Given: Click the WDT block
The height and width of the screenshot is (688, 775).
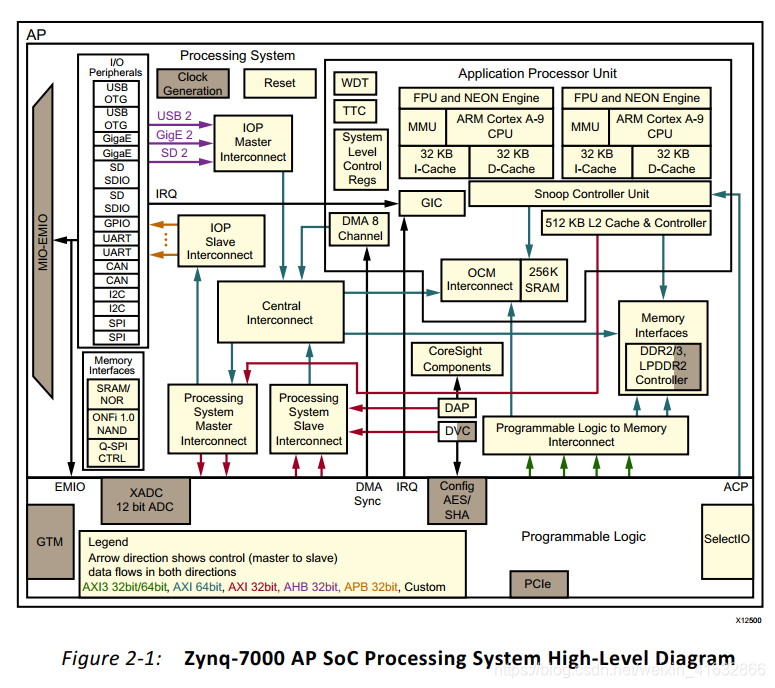Looking at the screenshot, I should (x=355, y=83).
